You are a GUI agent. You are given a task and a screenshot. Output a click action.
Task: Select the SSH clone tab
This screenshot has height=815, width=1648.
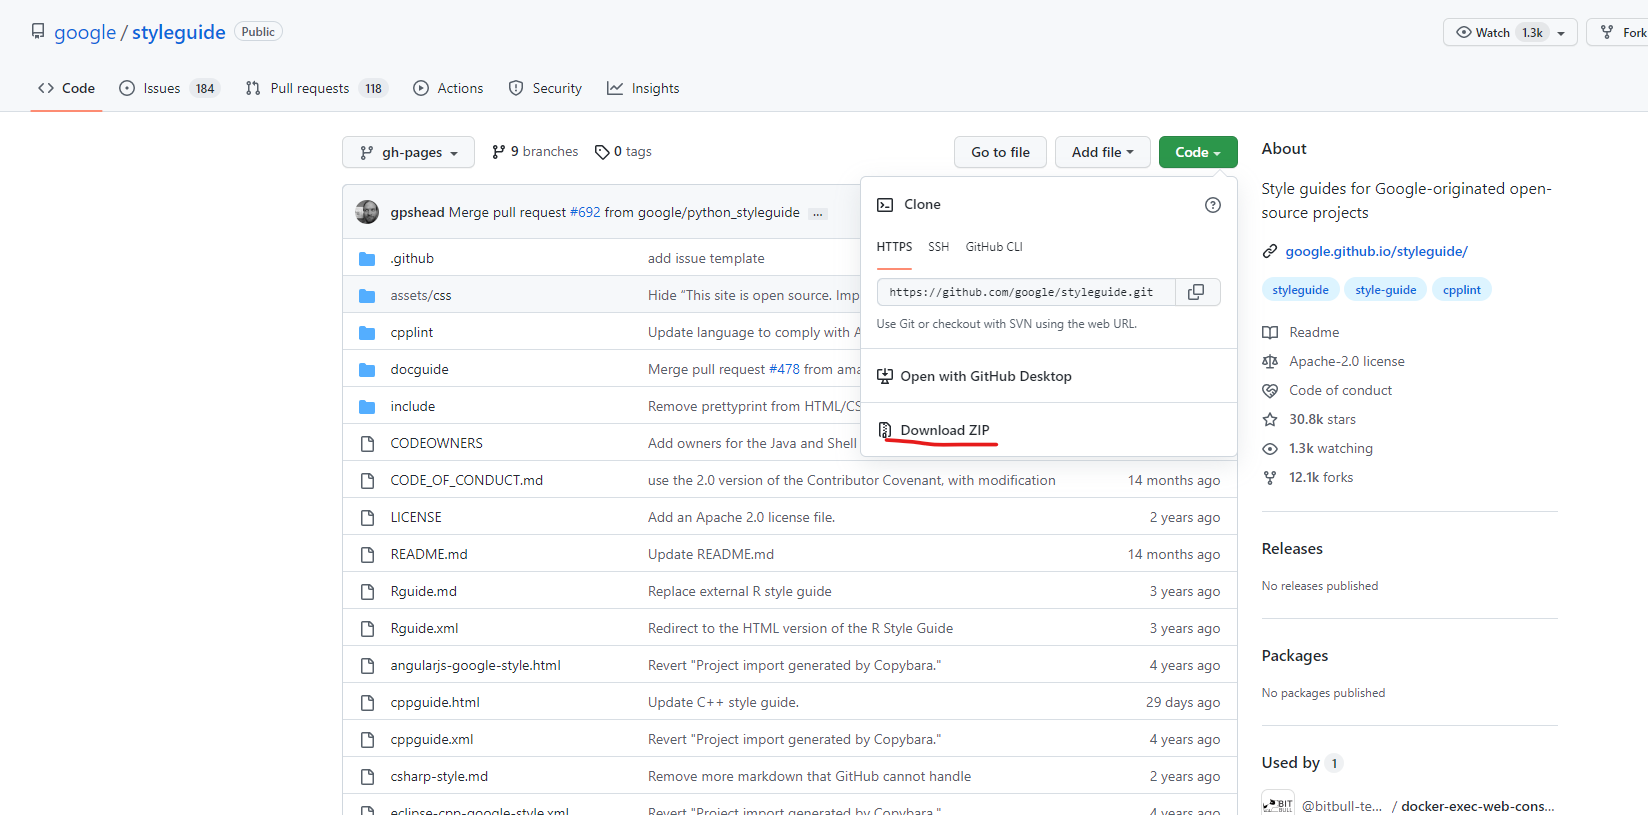(938, 247)
